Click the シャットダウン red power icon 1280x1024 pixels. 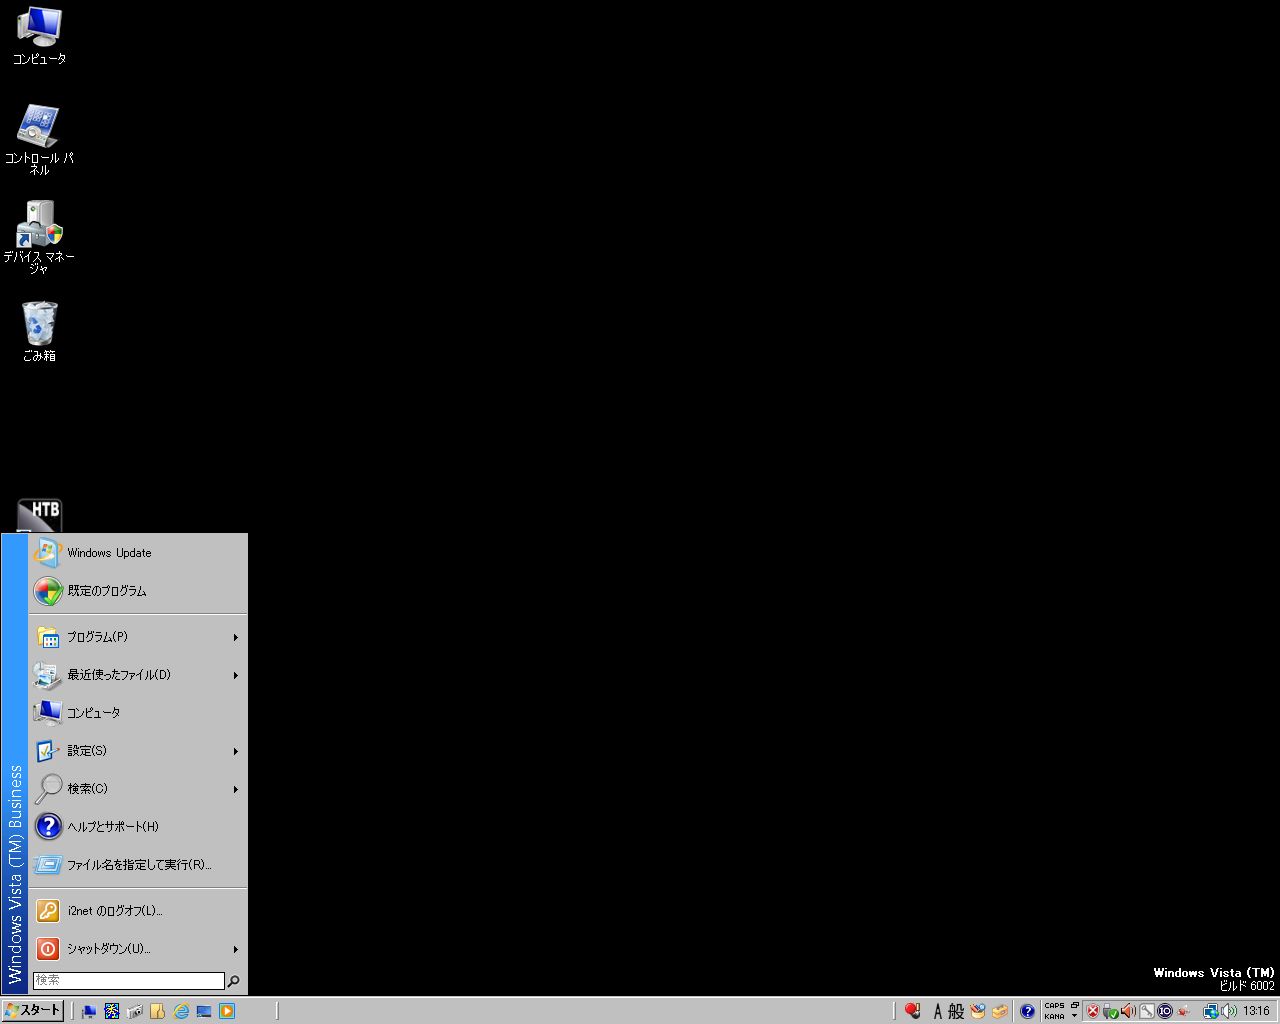coord(48,949)
